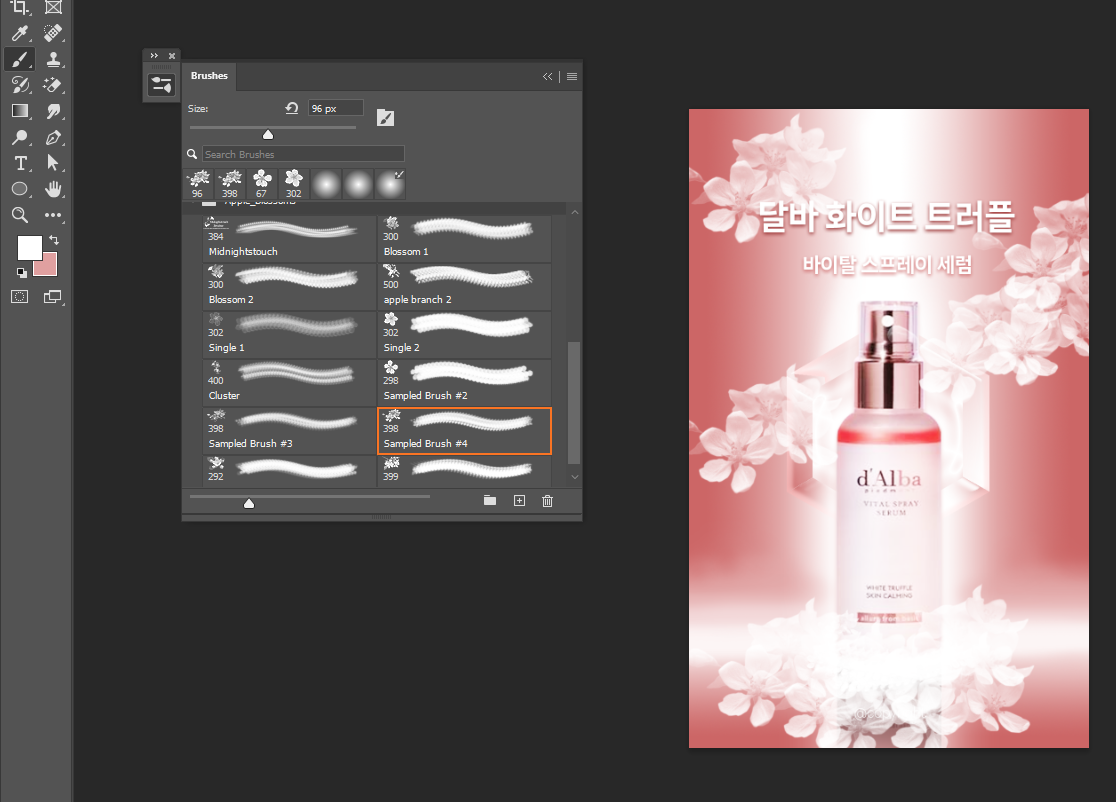
Task: Expand the collapsed panel dock with double arrows
Action: (154, 56)
